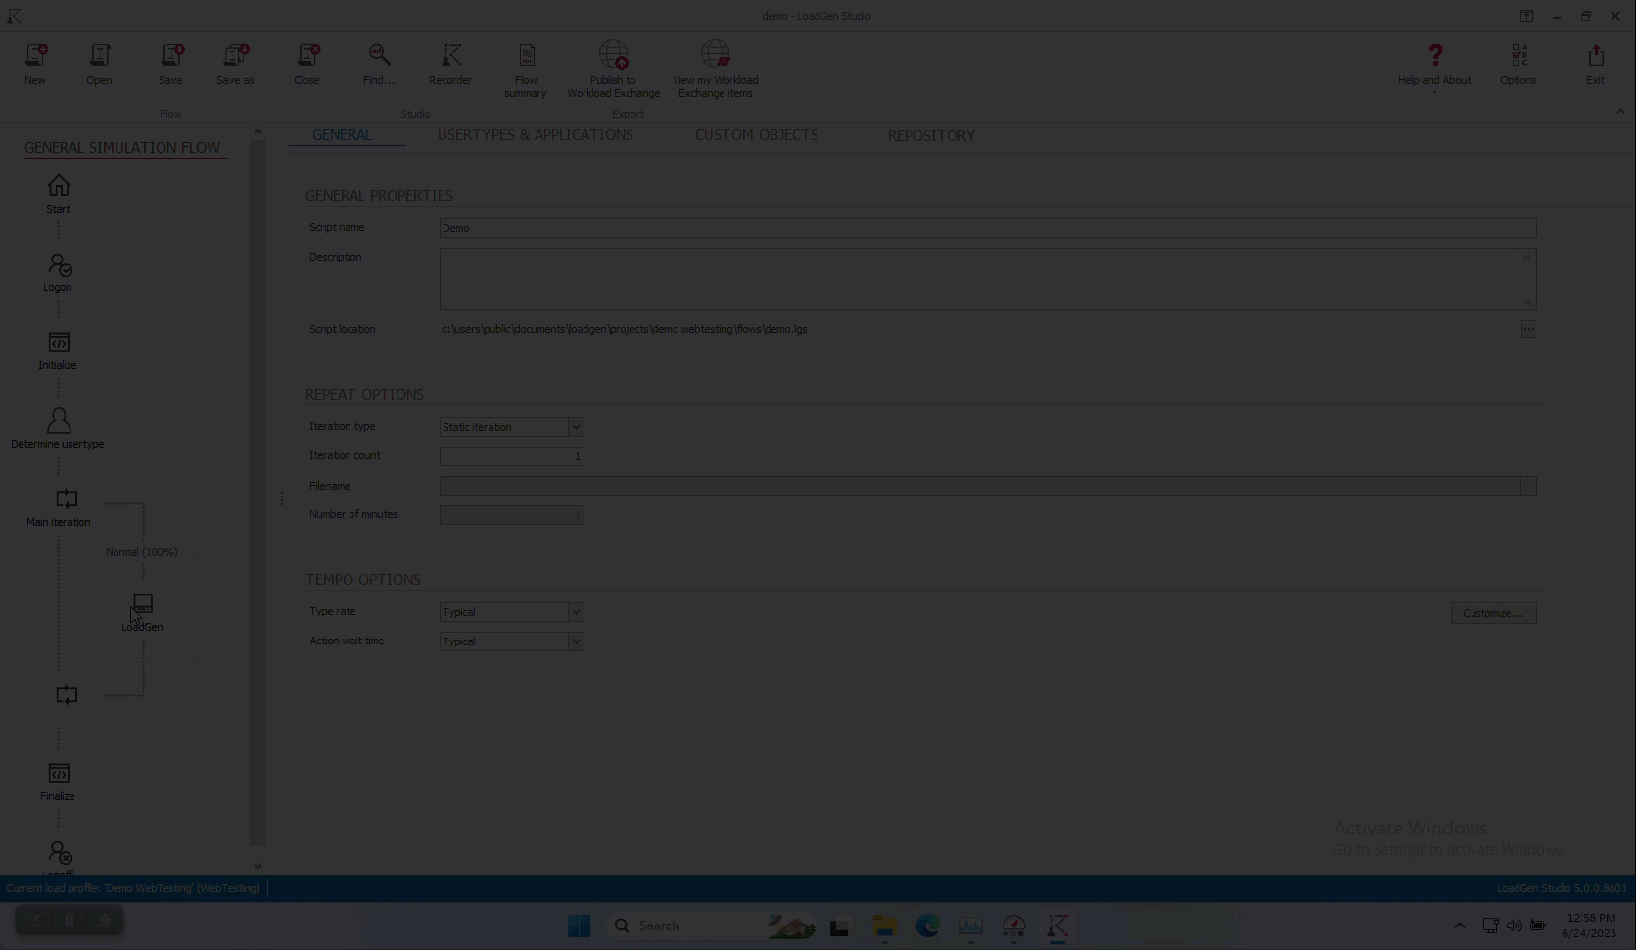This screenshot has width=1636, height=950.
Task: Open File Explorer from the taskbar
Action: pos(884,926)
